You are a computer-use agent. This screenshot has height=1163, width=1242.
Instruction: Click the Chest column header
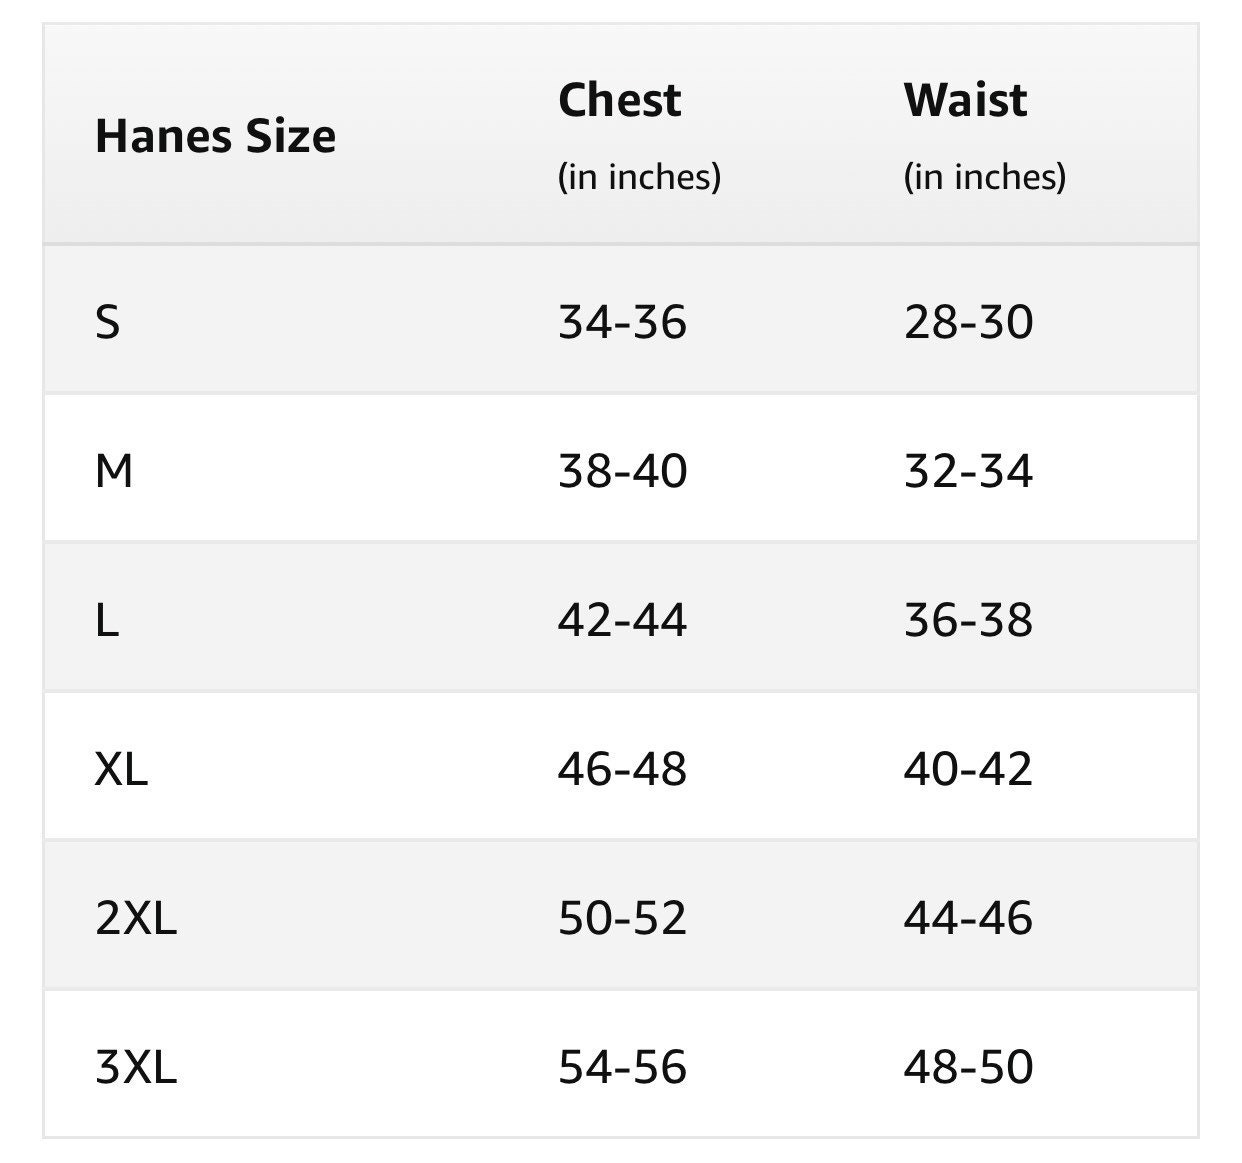click(x=620, y=100)
